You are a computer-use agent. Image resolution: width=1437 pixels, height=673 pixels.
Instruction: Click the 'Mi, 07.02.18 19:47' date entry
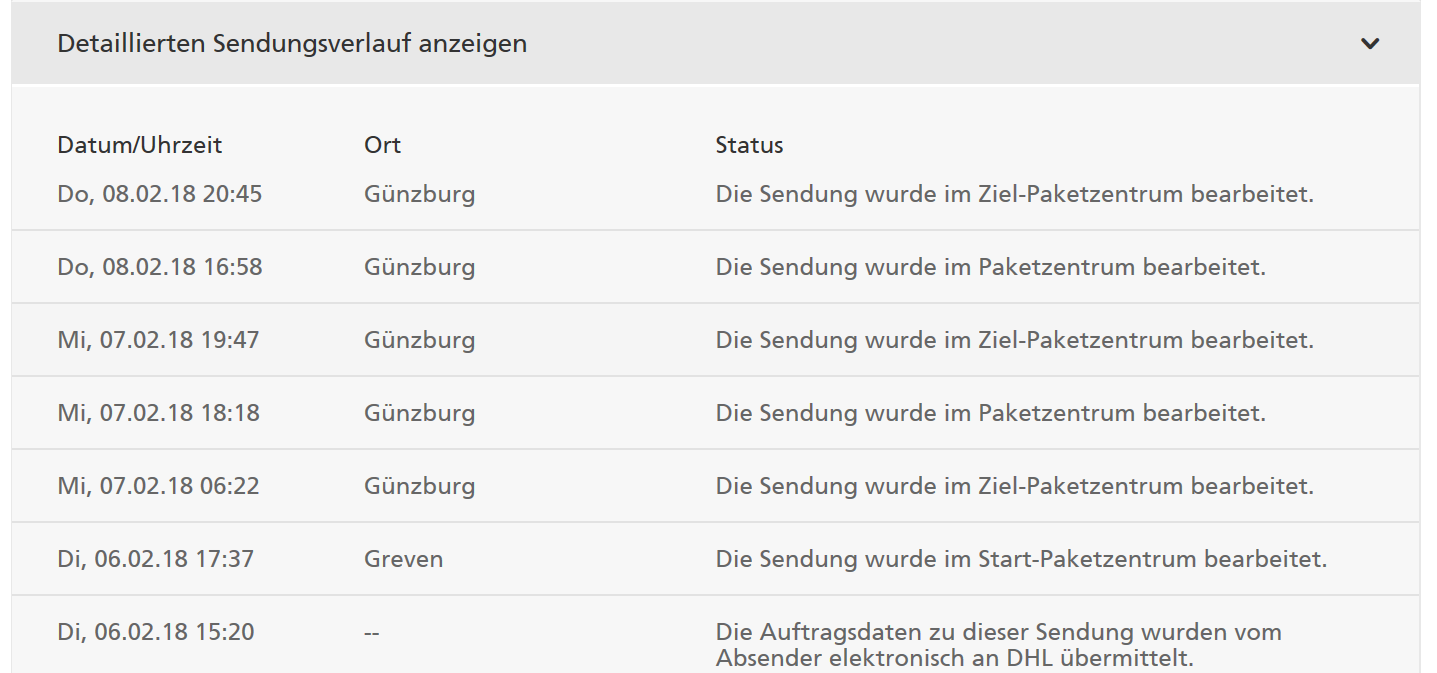tap(158, 340)
